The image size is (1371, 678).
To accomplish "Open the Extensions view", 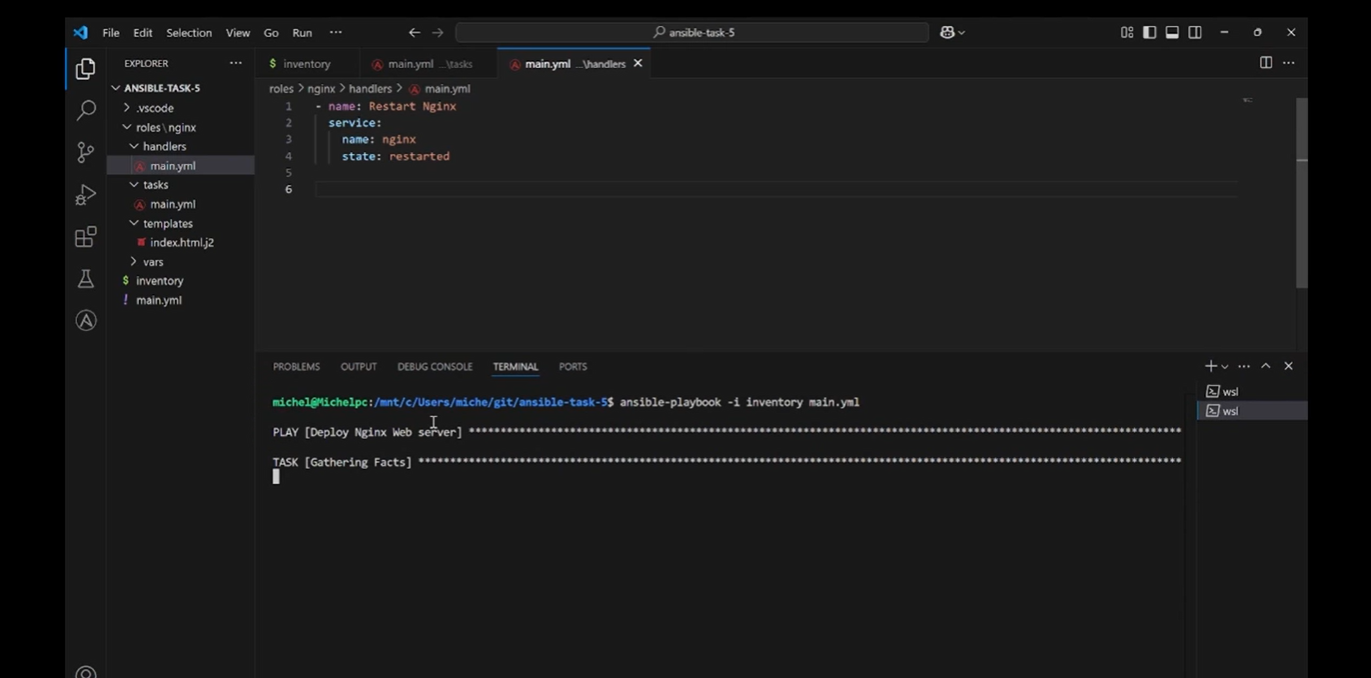I will point(86,237).
